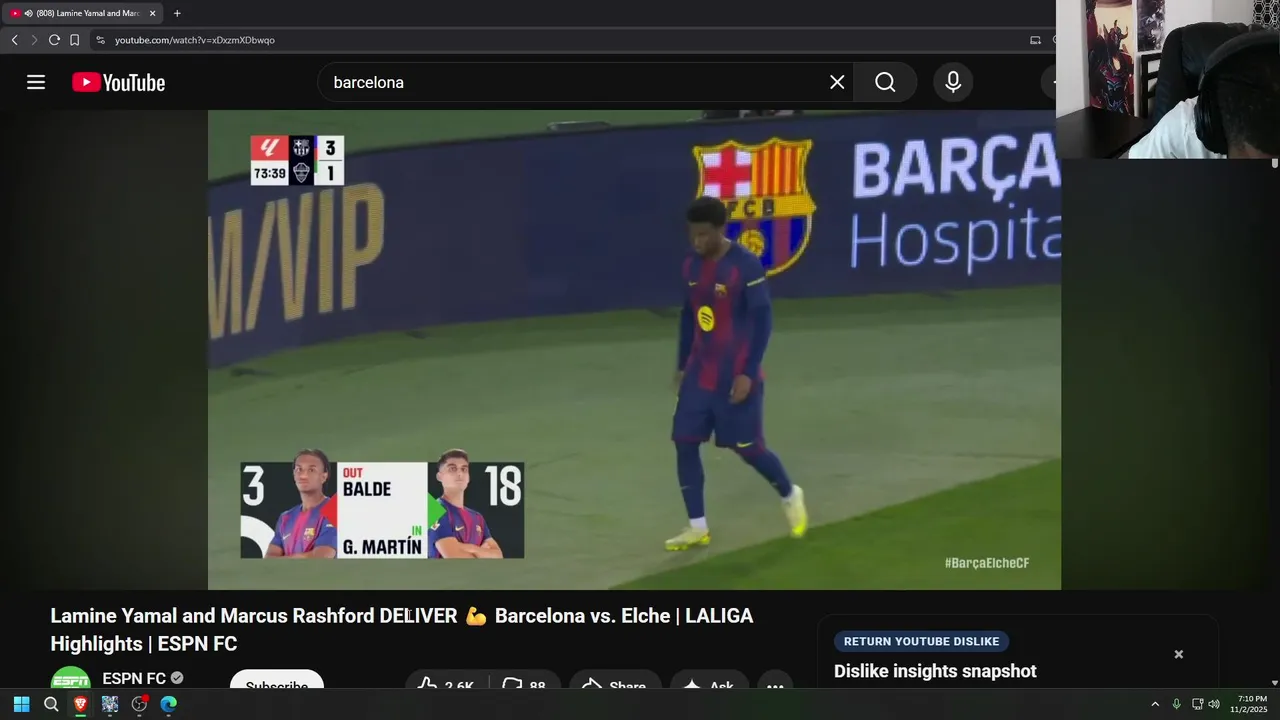Open ESPN FC channel name link
The height and width of the screenshot is (720, 1280).
(134, 678)
